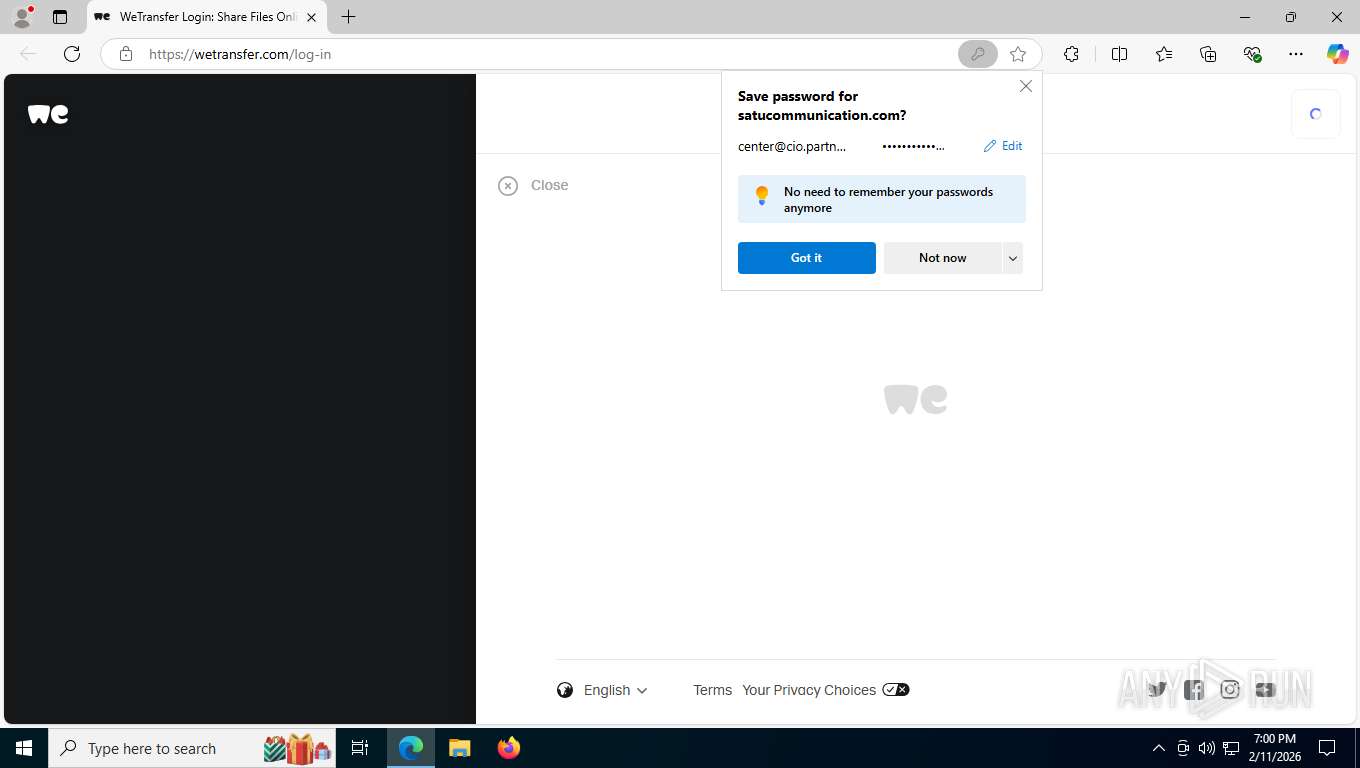The height and width of the screenshot is (768, 1360).
Task: Open File Explorer from taskbar
Action: click(459, 748)
